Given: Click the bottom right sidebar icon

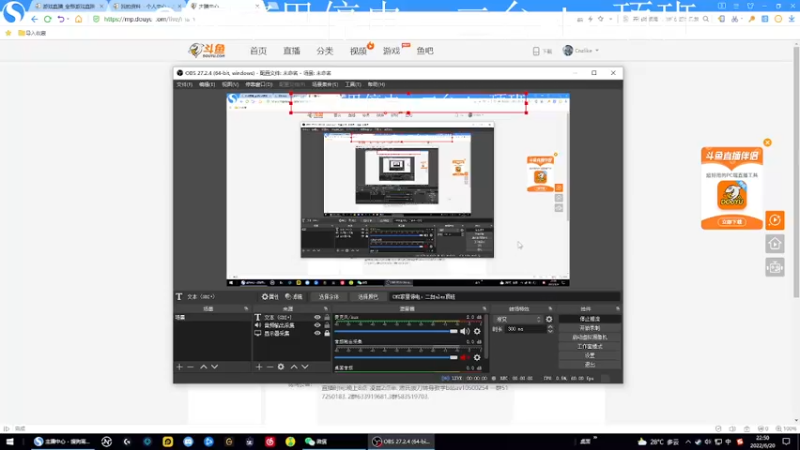Looking at the screenshot, I should click(x=774, y=267).
